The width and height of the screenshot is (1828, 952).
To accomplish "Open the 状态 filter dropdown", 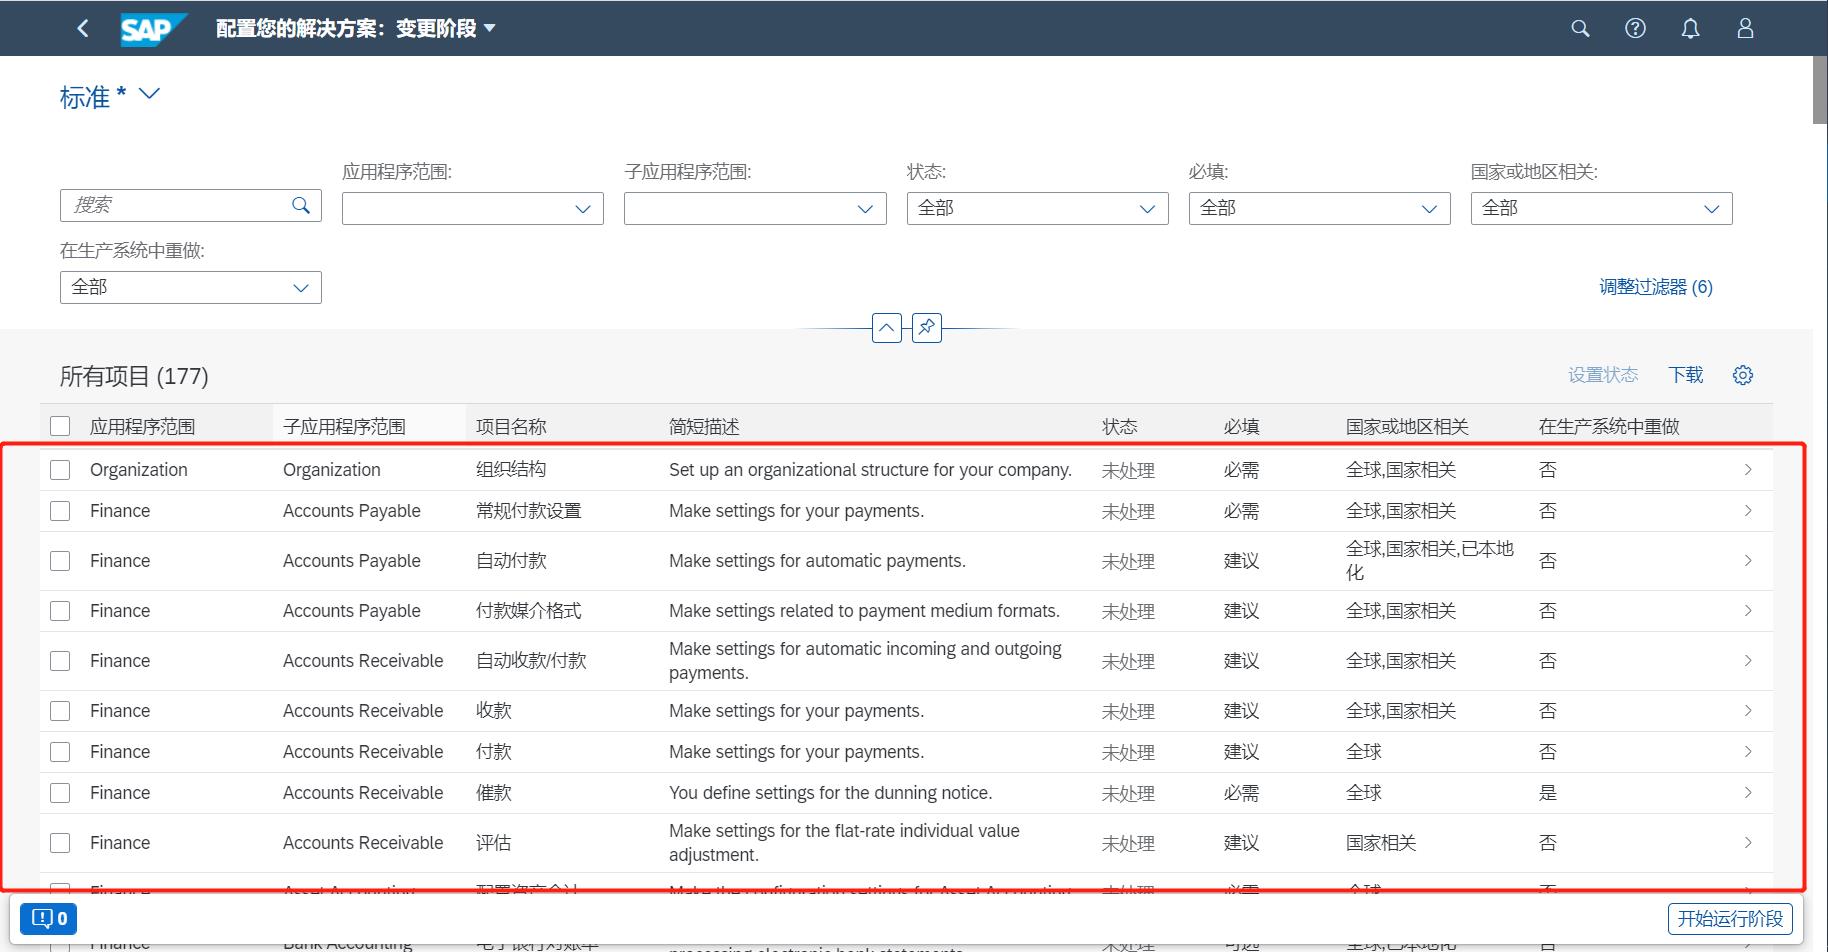I will click(1146, 208).
